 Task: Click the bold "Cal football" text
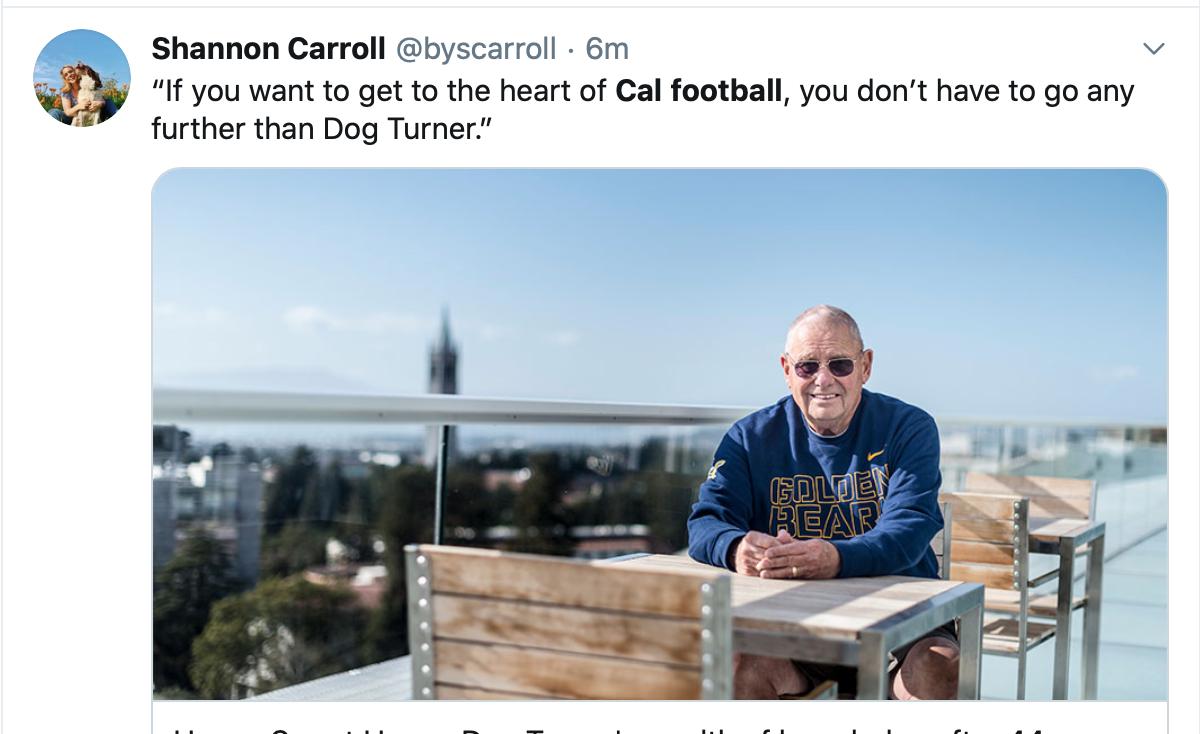coord(698,92)
